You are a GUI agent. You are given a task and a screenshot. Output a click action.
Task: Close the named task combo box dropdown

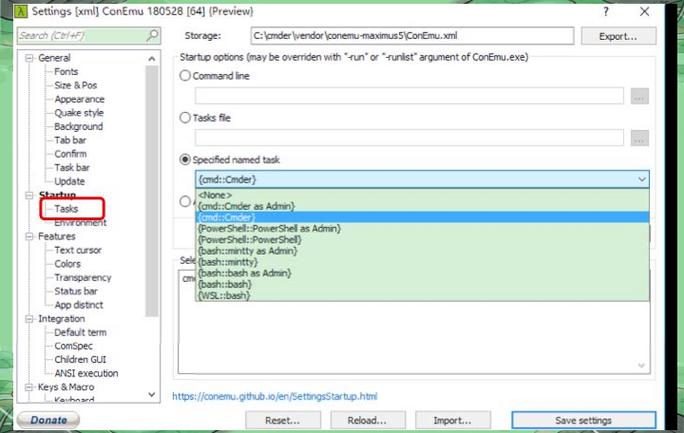(642, 179)
